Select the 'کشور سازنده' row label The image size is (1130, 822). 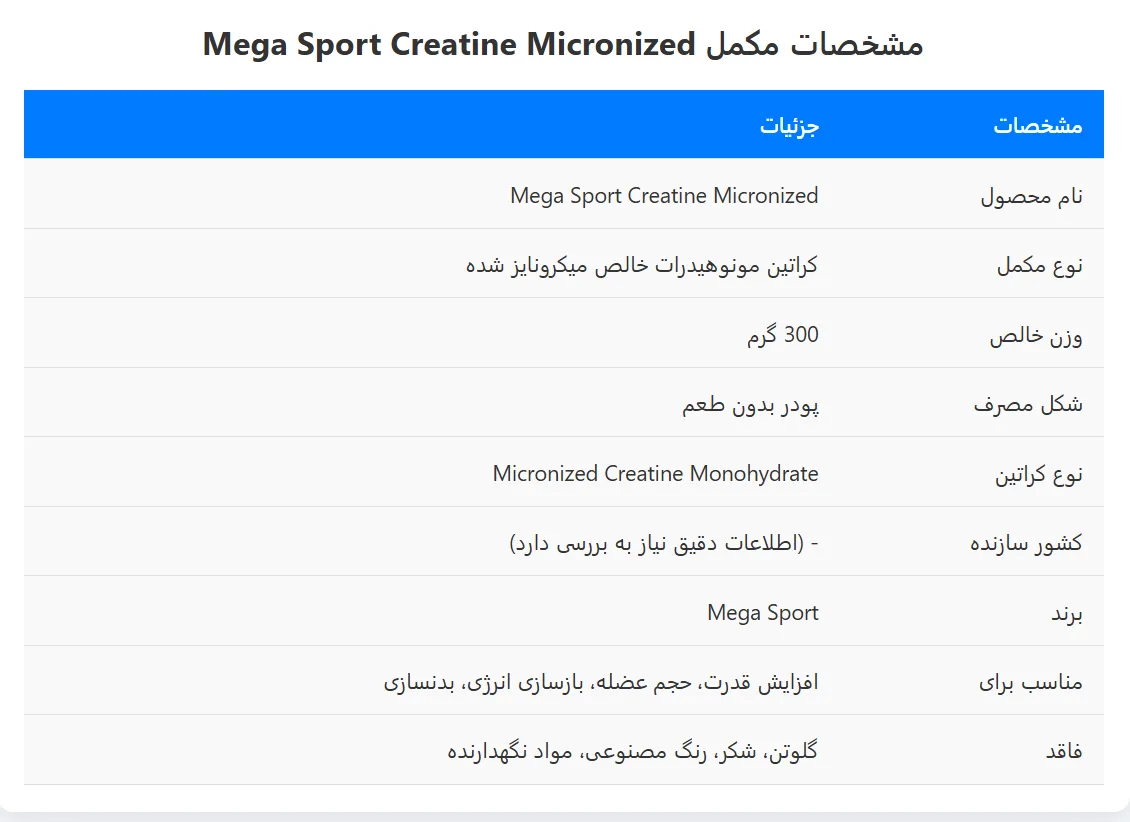1026,543
